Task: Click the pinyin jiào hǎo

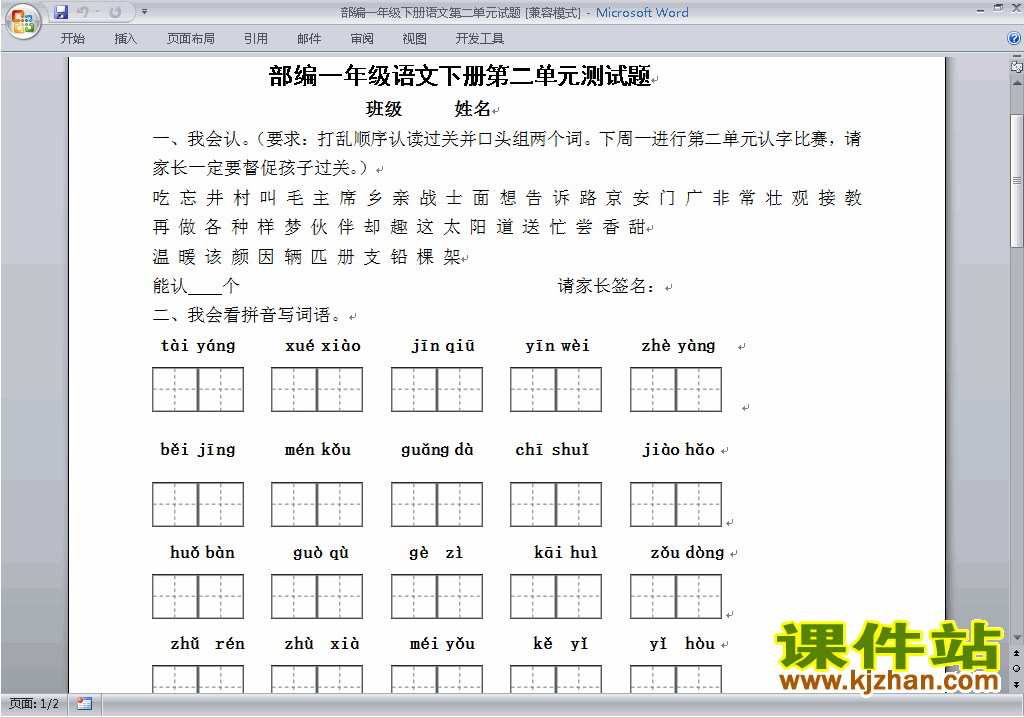Action: click(x=679, y=449)
